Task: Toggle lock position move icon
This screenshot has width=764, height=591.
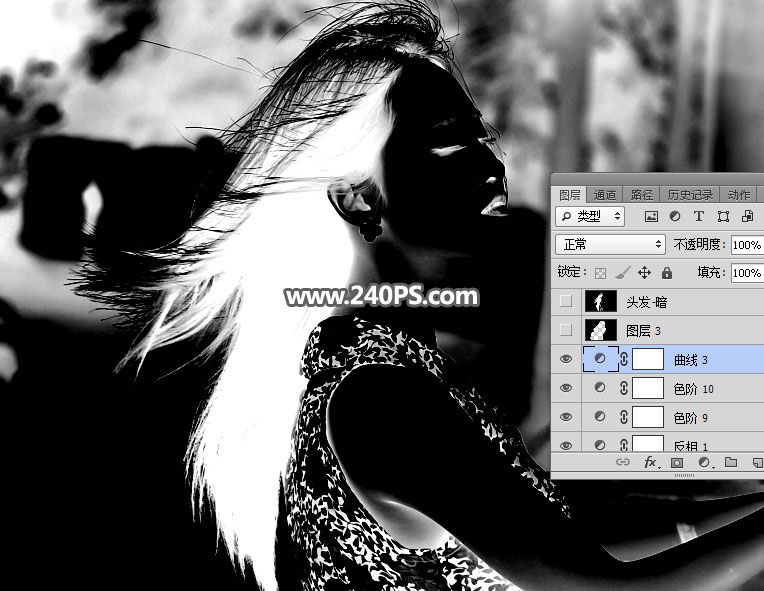Action: tap(644, 272)
